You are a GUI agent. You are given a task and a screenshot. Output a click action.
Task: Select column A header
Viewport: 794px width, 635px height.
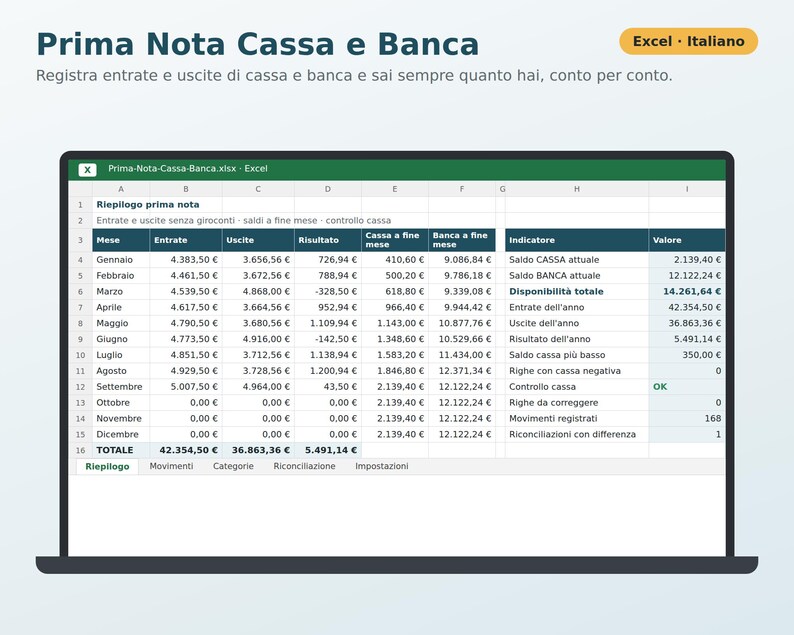coord(121,189)
